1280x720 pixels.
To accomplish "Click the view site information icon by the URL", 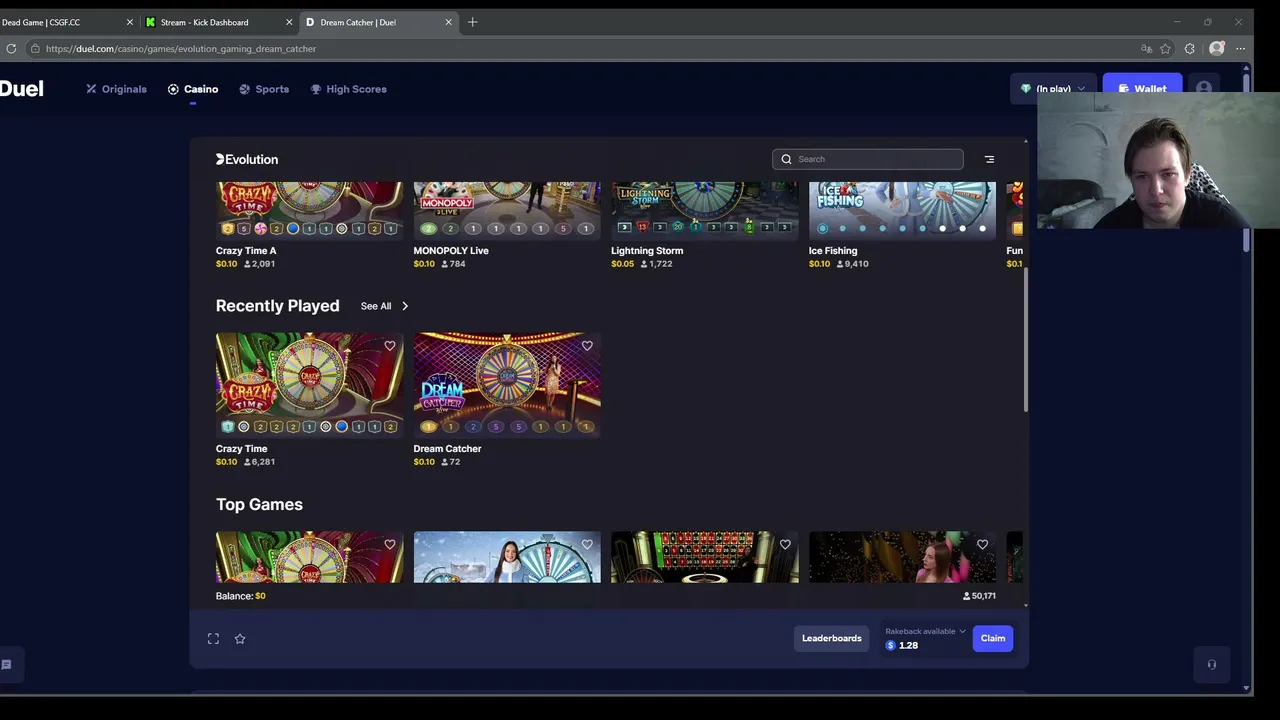I will tap(35, 48).
